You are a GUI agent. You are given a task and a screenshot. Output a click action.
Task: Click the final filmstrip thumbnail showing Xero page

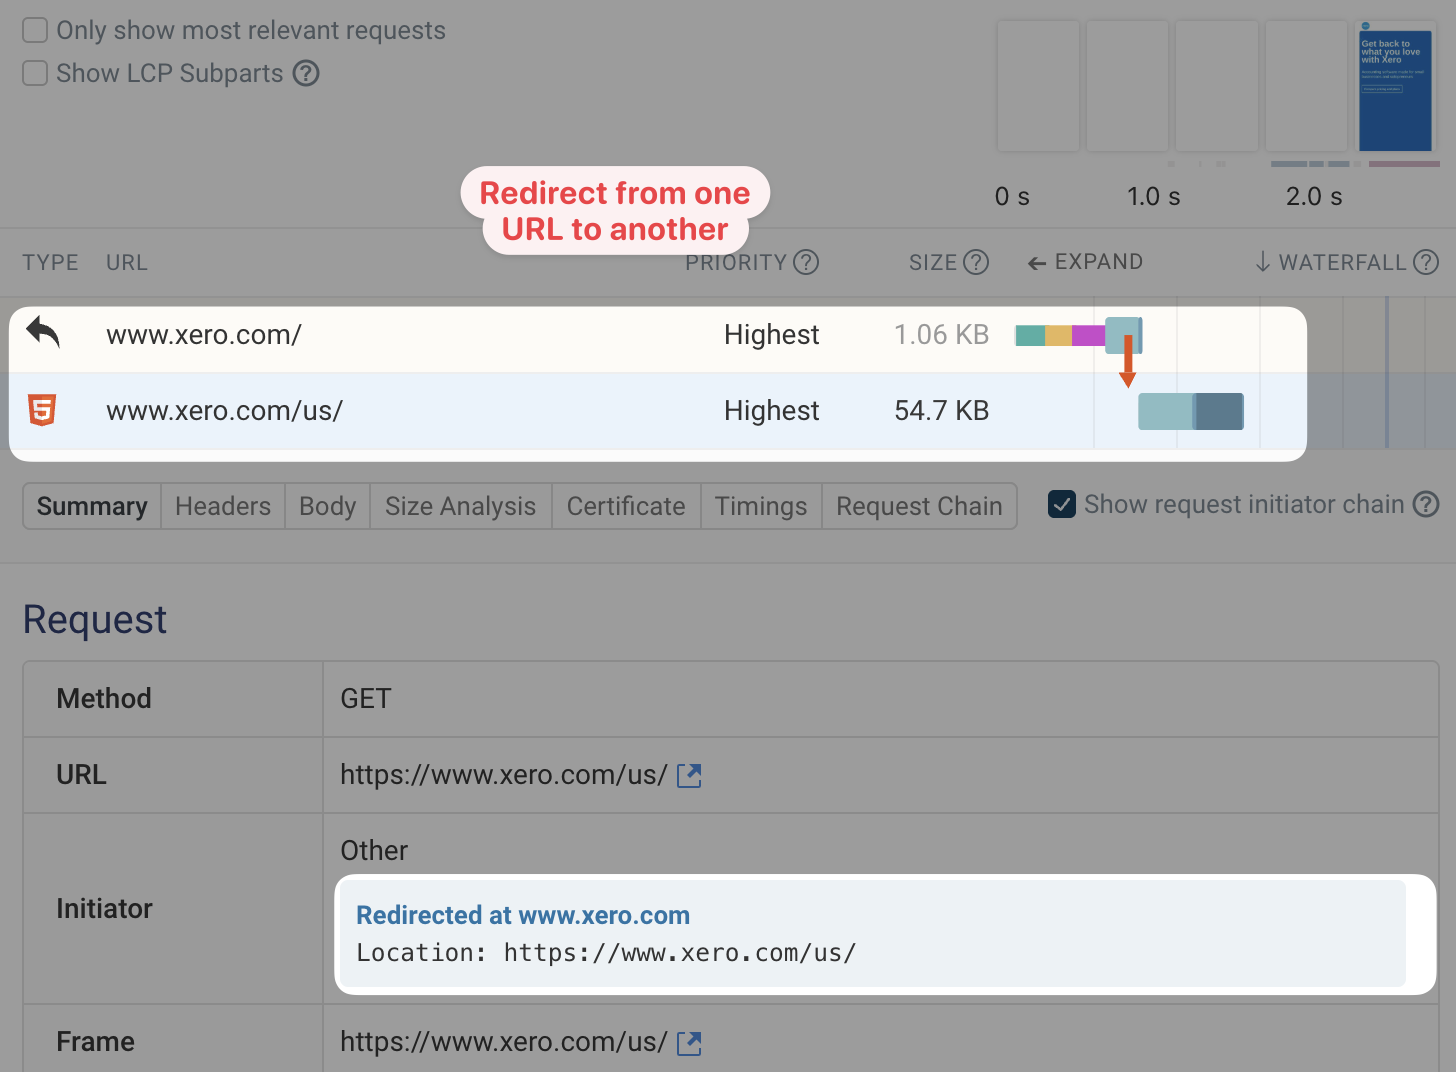pyautogui.click(x=1396, y=86)
